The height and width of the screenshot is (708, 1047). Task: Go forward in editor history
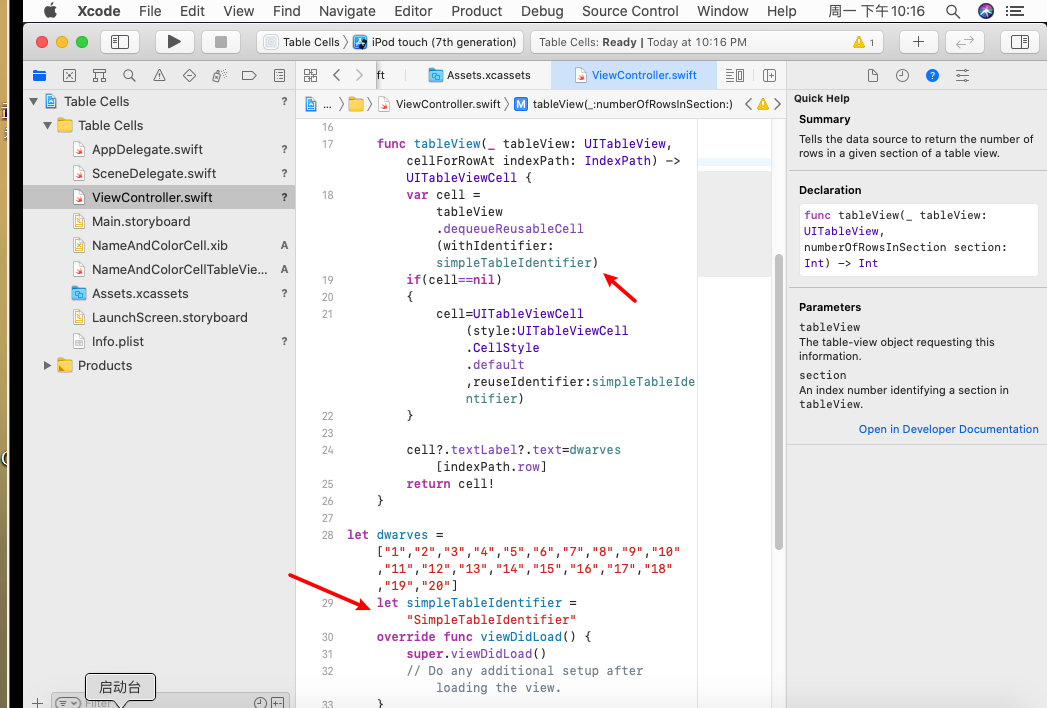coord(359,75)
